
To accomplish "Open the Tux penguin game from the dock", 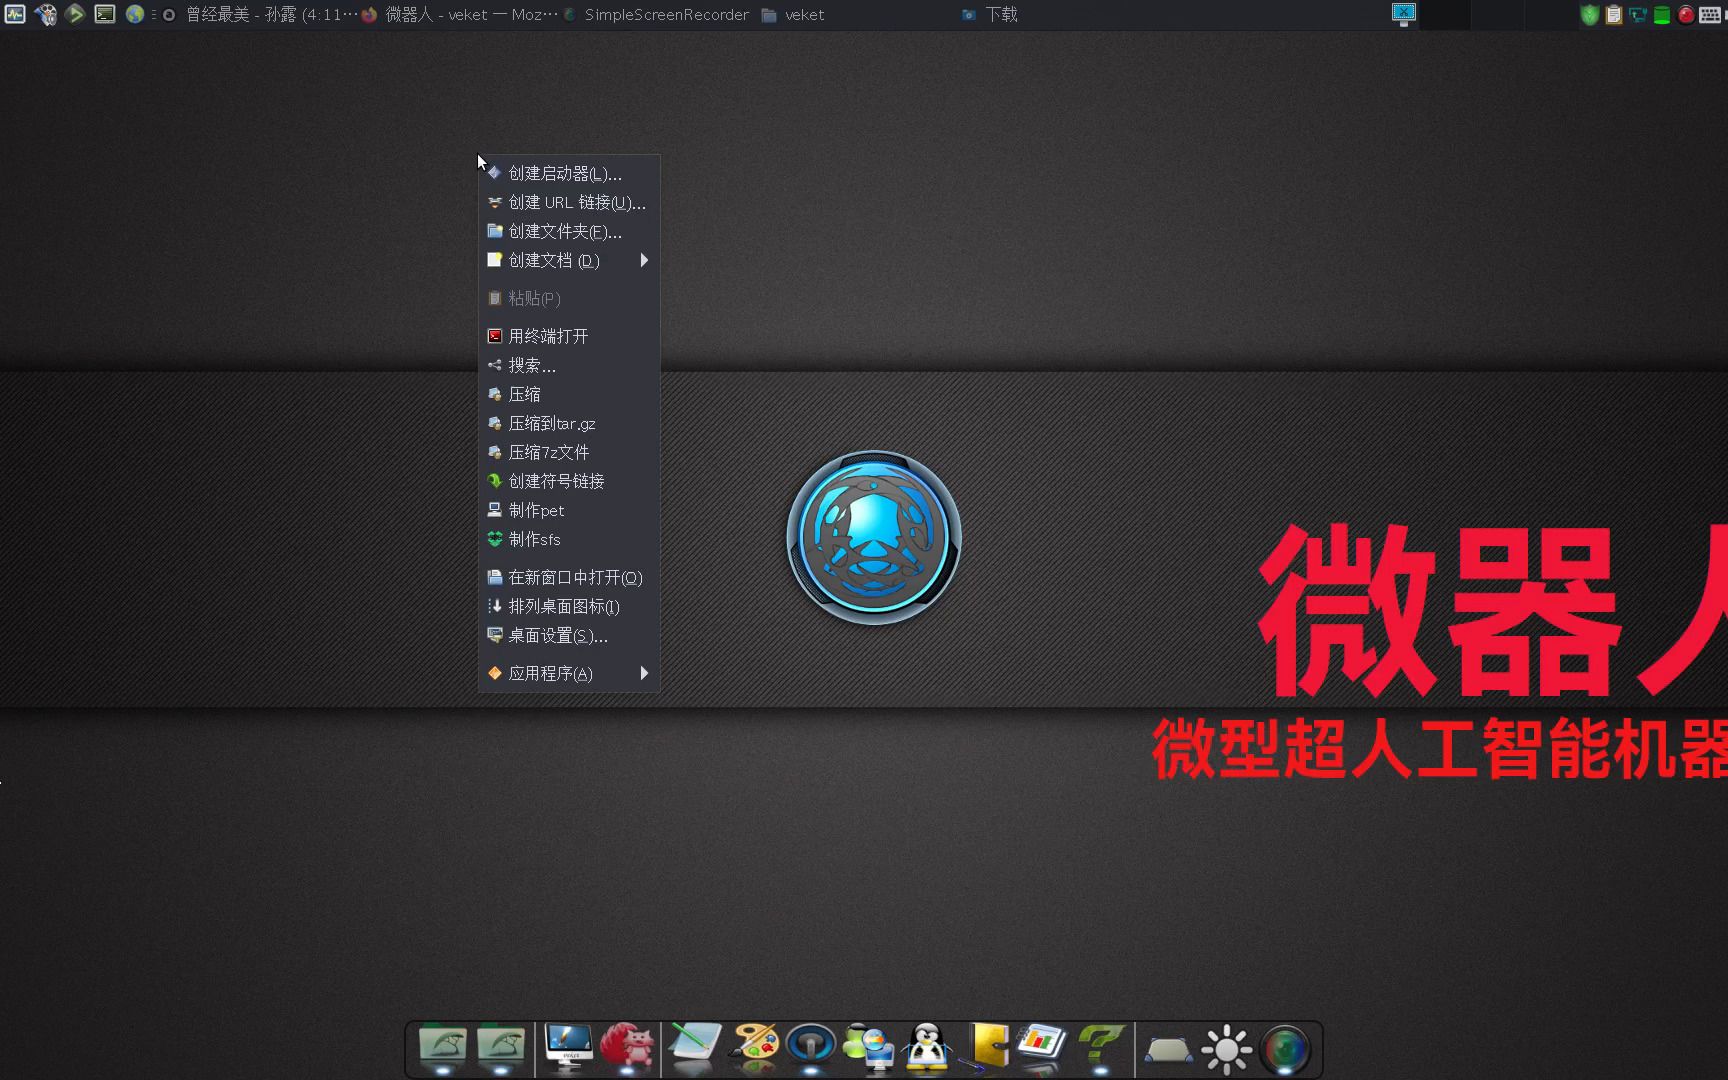I will click(925, 1047).
